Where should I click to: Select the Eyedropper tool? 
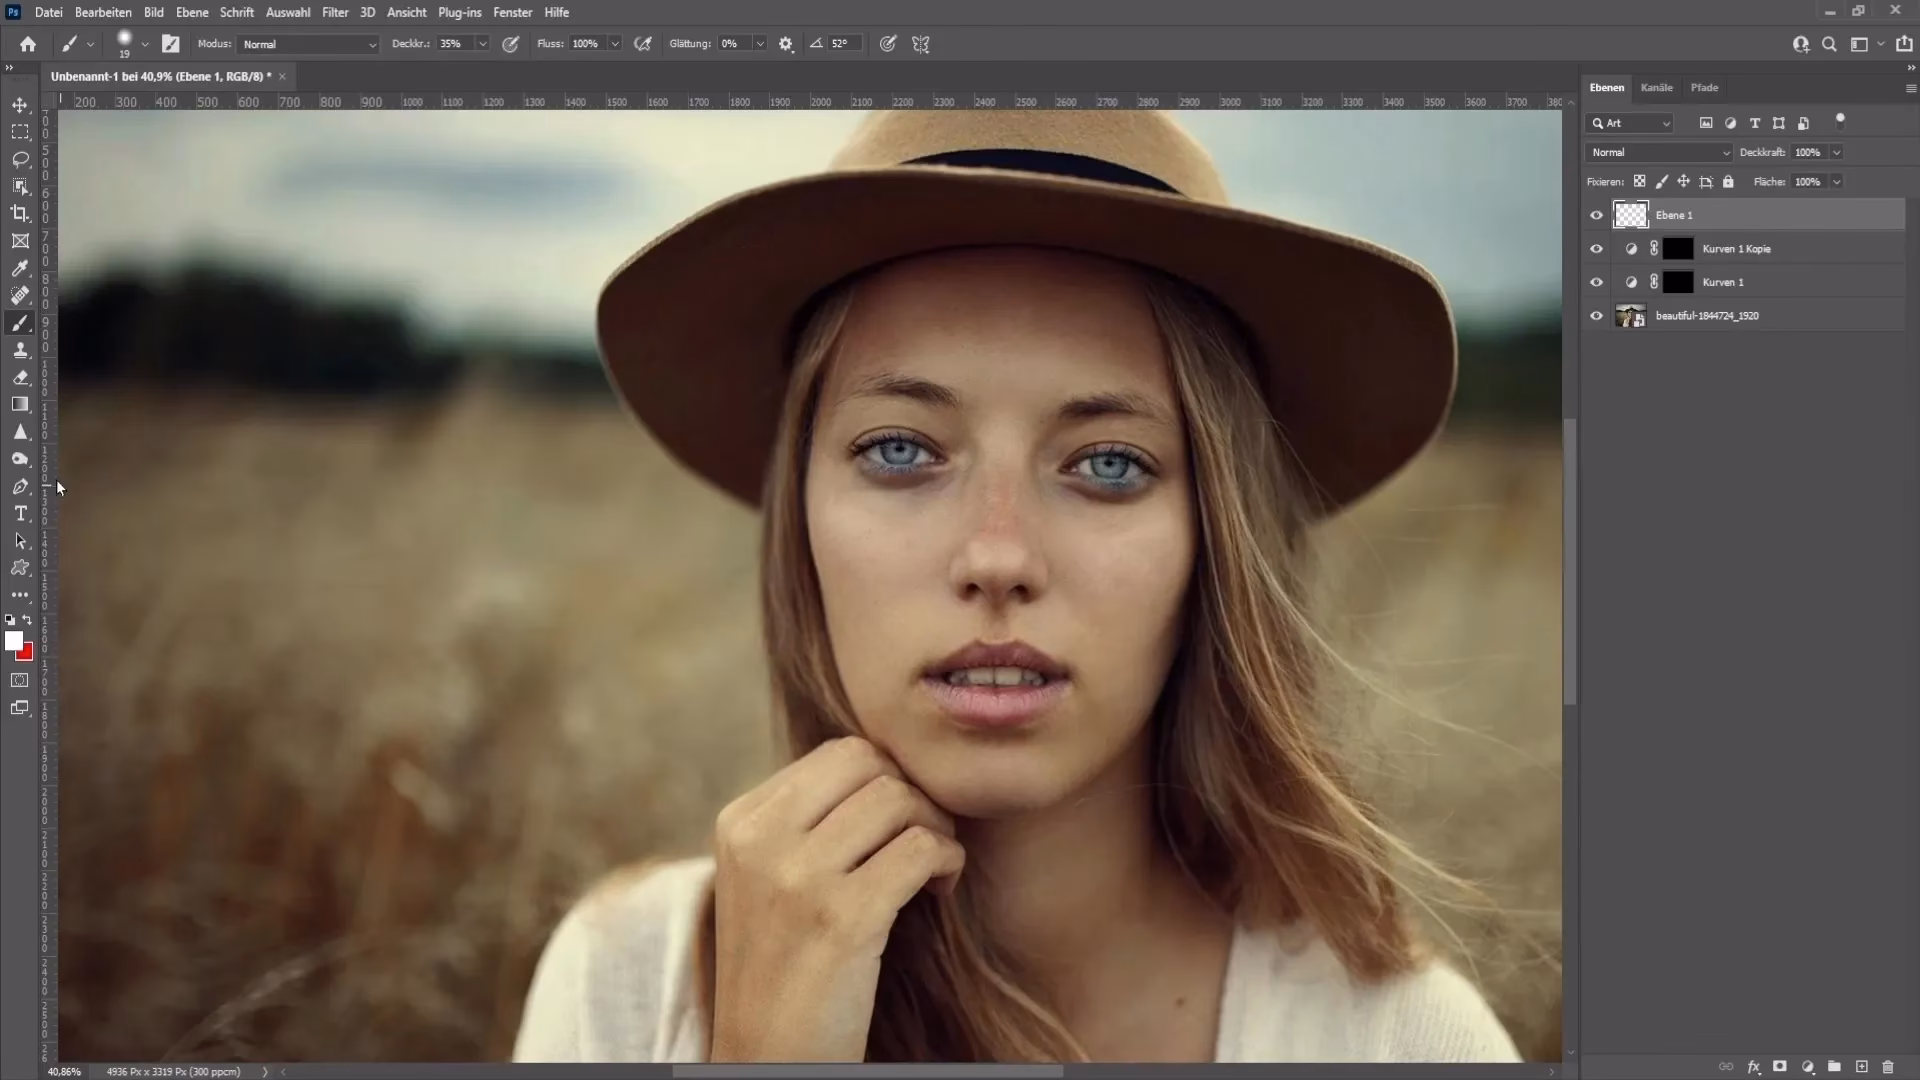coord(20,268)
